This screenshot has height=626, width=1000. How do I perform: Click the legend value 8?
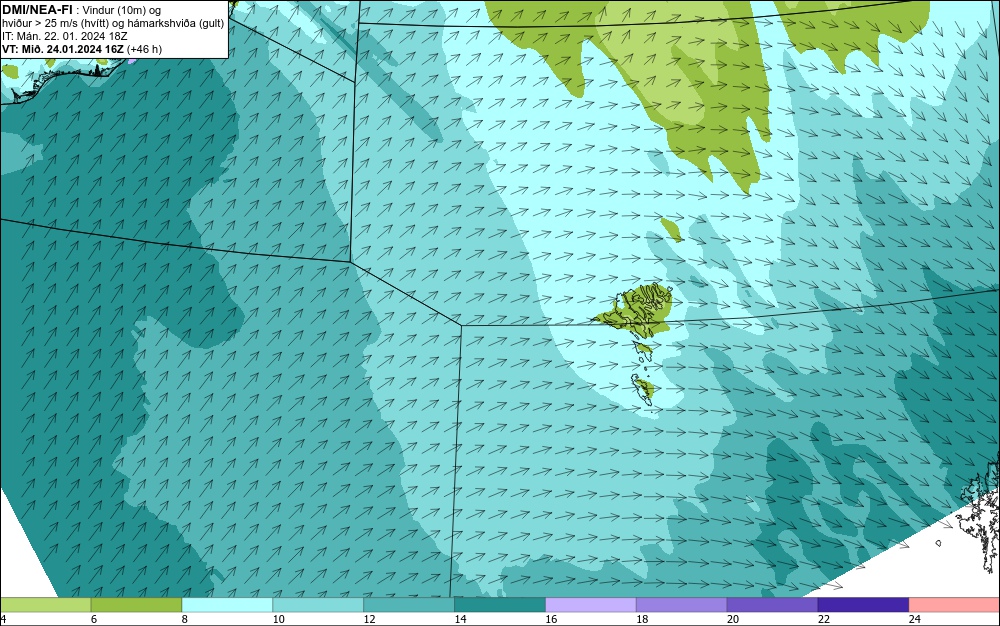(x=184, y=619)
